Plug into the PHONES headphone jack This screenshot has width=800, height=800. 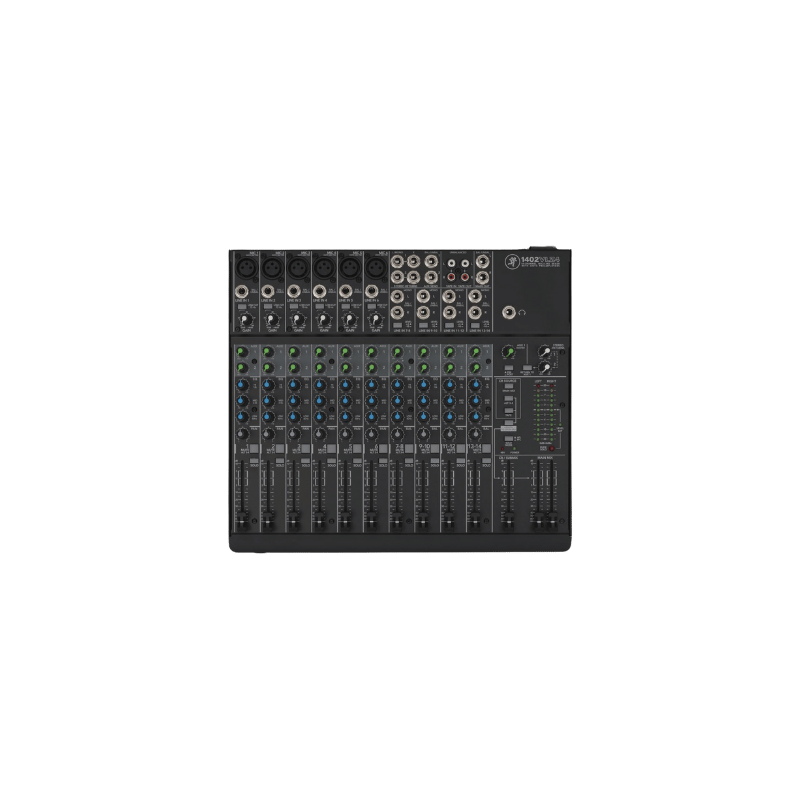click(x=508, y=312)
